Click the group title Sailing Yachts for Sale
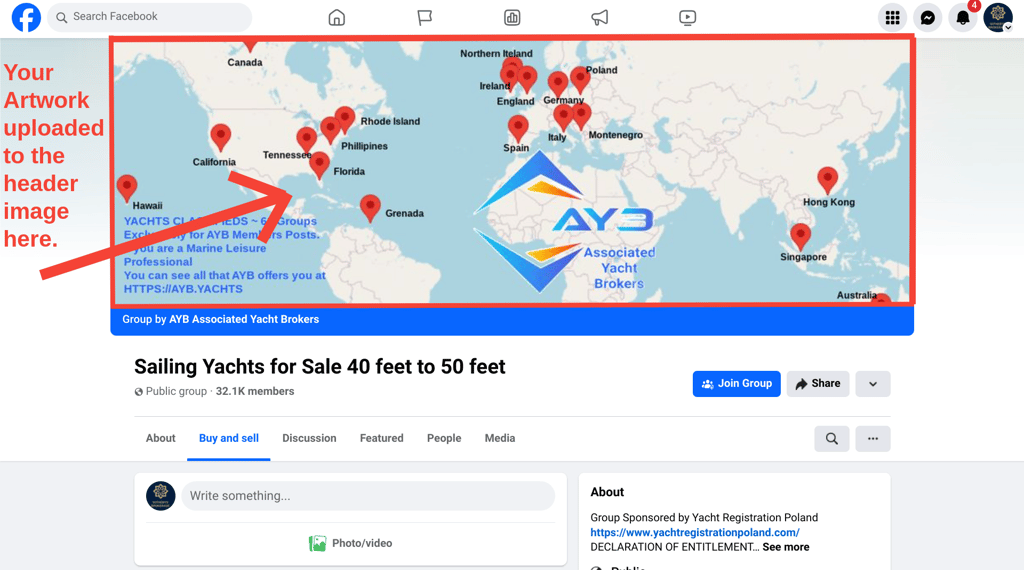The width and height of the screenshot is (1024, 570). click(x=319, y=366)
